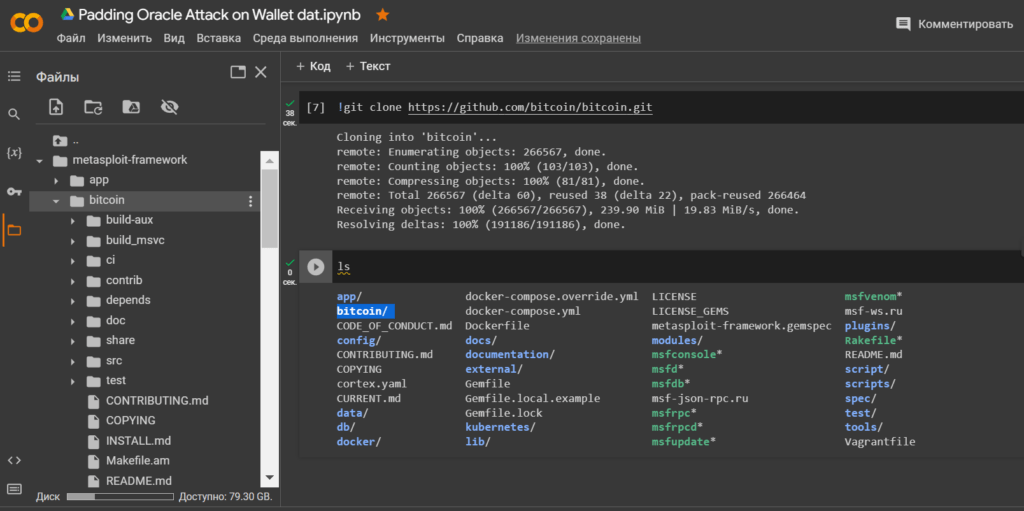The image size is (1024, 511).
Task: Click the refresh folder icon
Action: pyautogui.click(x=93, y=107)
